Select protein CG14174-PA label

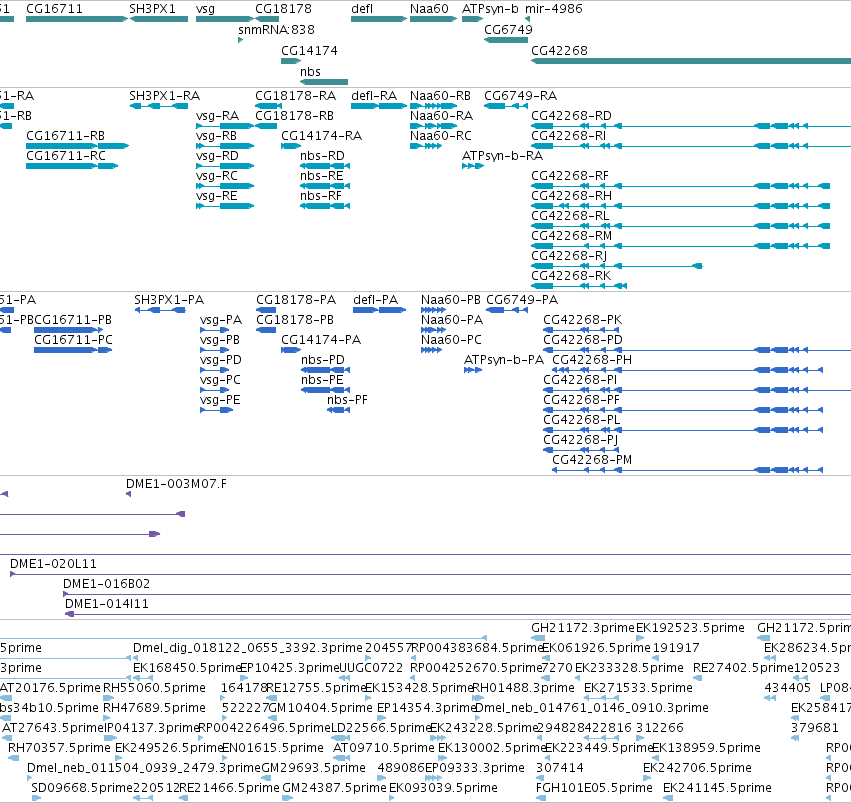[321, 340]
